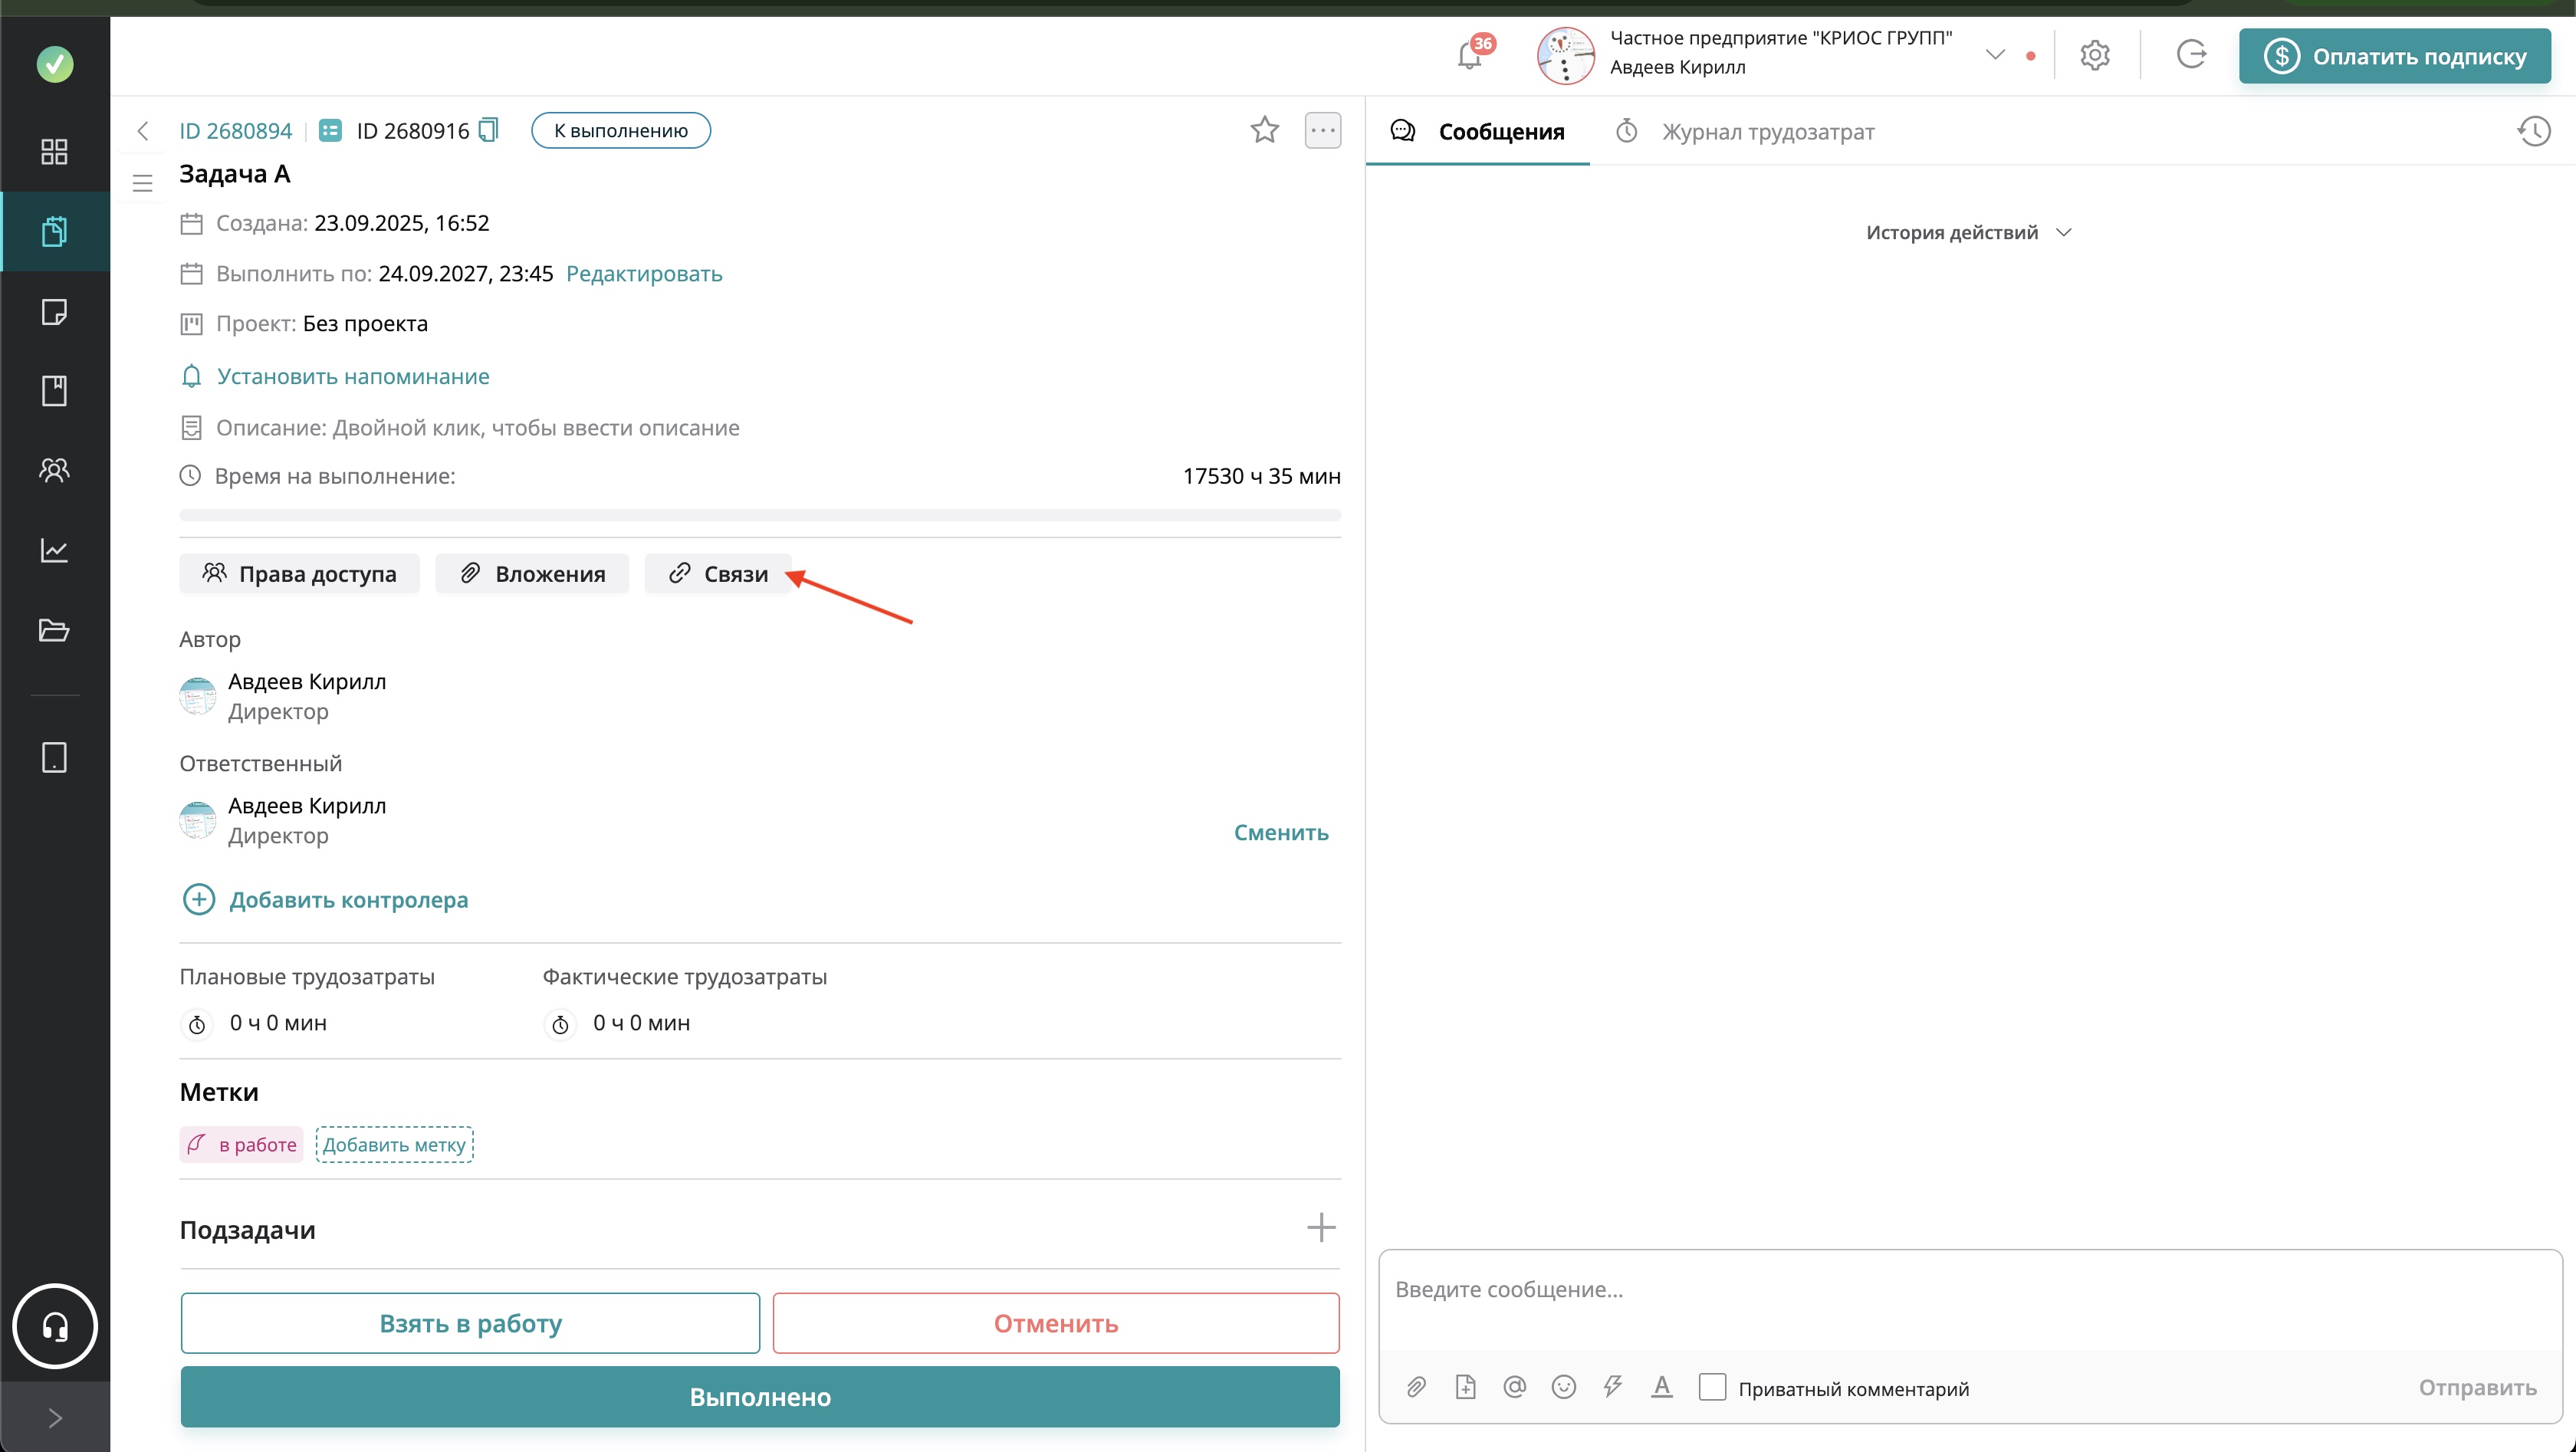Enable the Приватный комментарий checkbox

[x=1712, y=1387]
